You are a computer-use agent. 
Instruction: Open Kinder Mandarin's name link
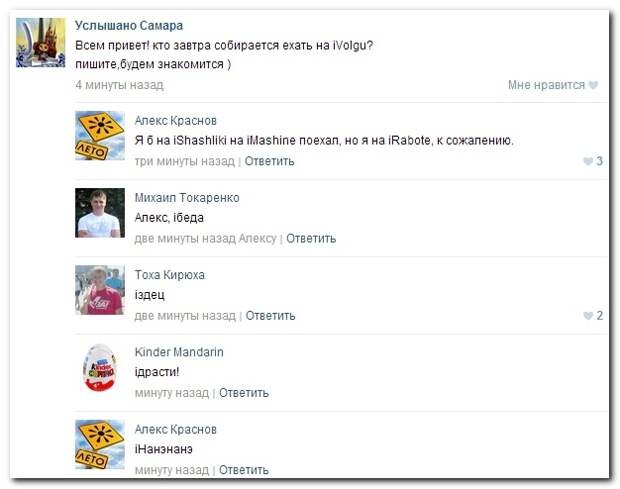tap(179, 352)
